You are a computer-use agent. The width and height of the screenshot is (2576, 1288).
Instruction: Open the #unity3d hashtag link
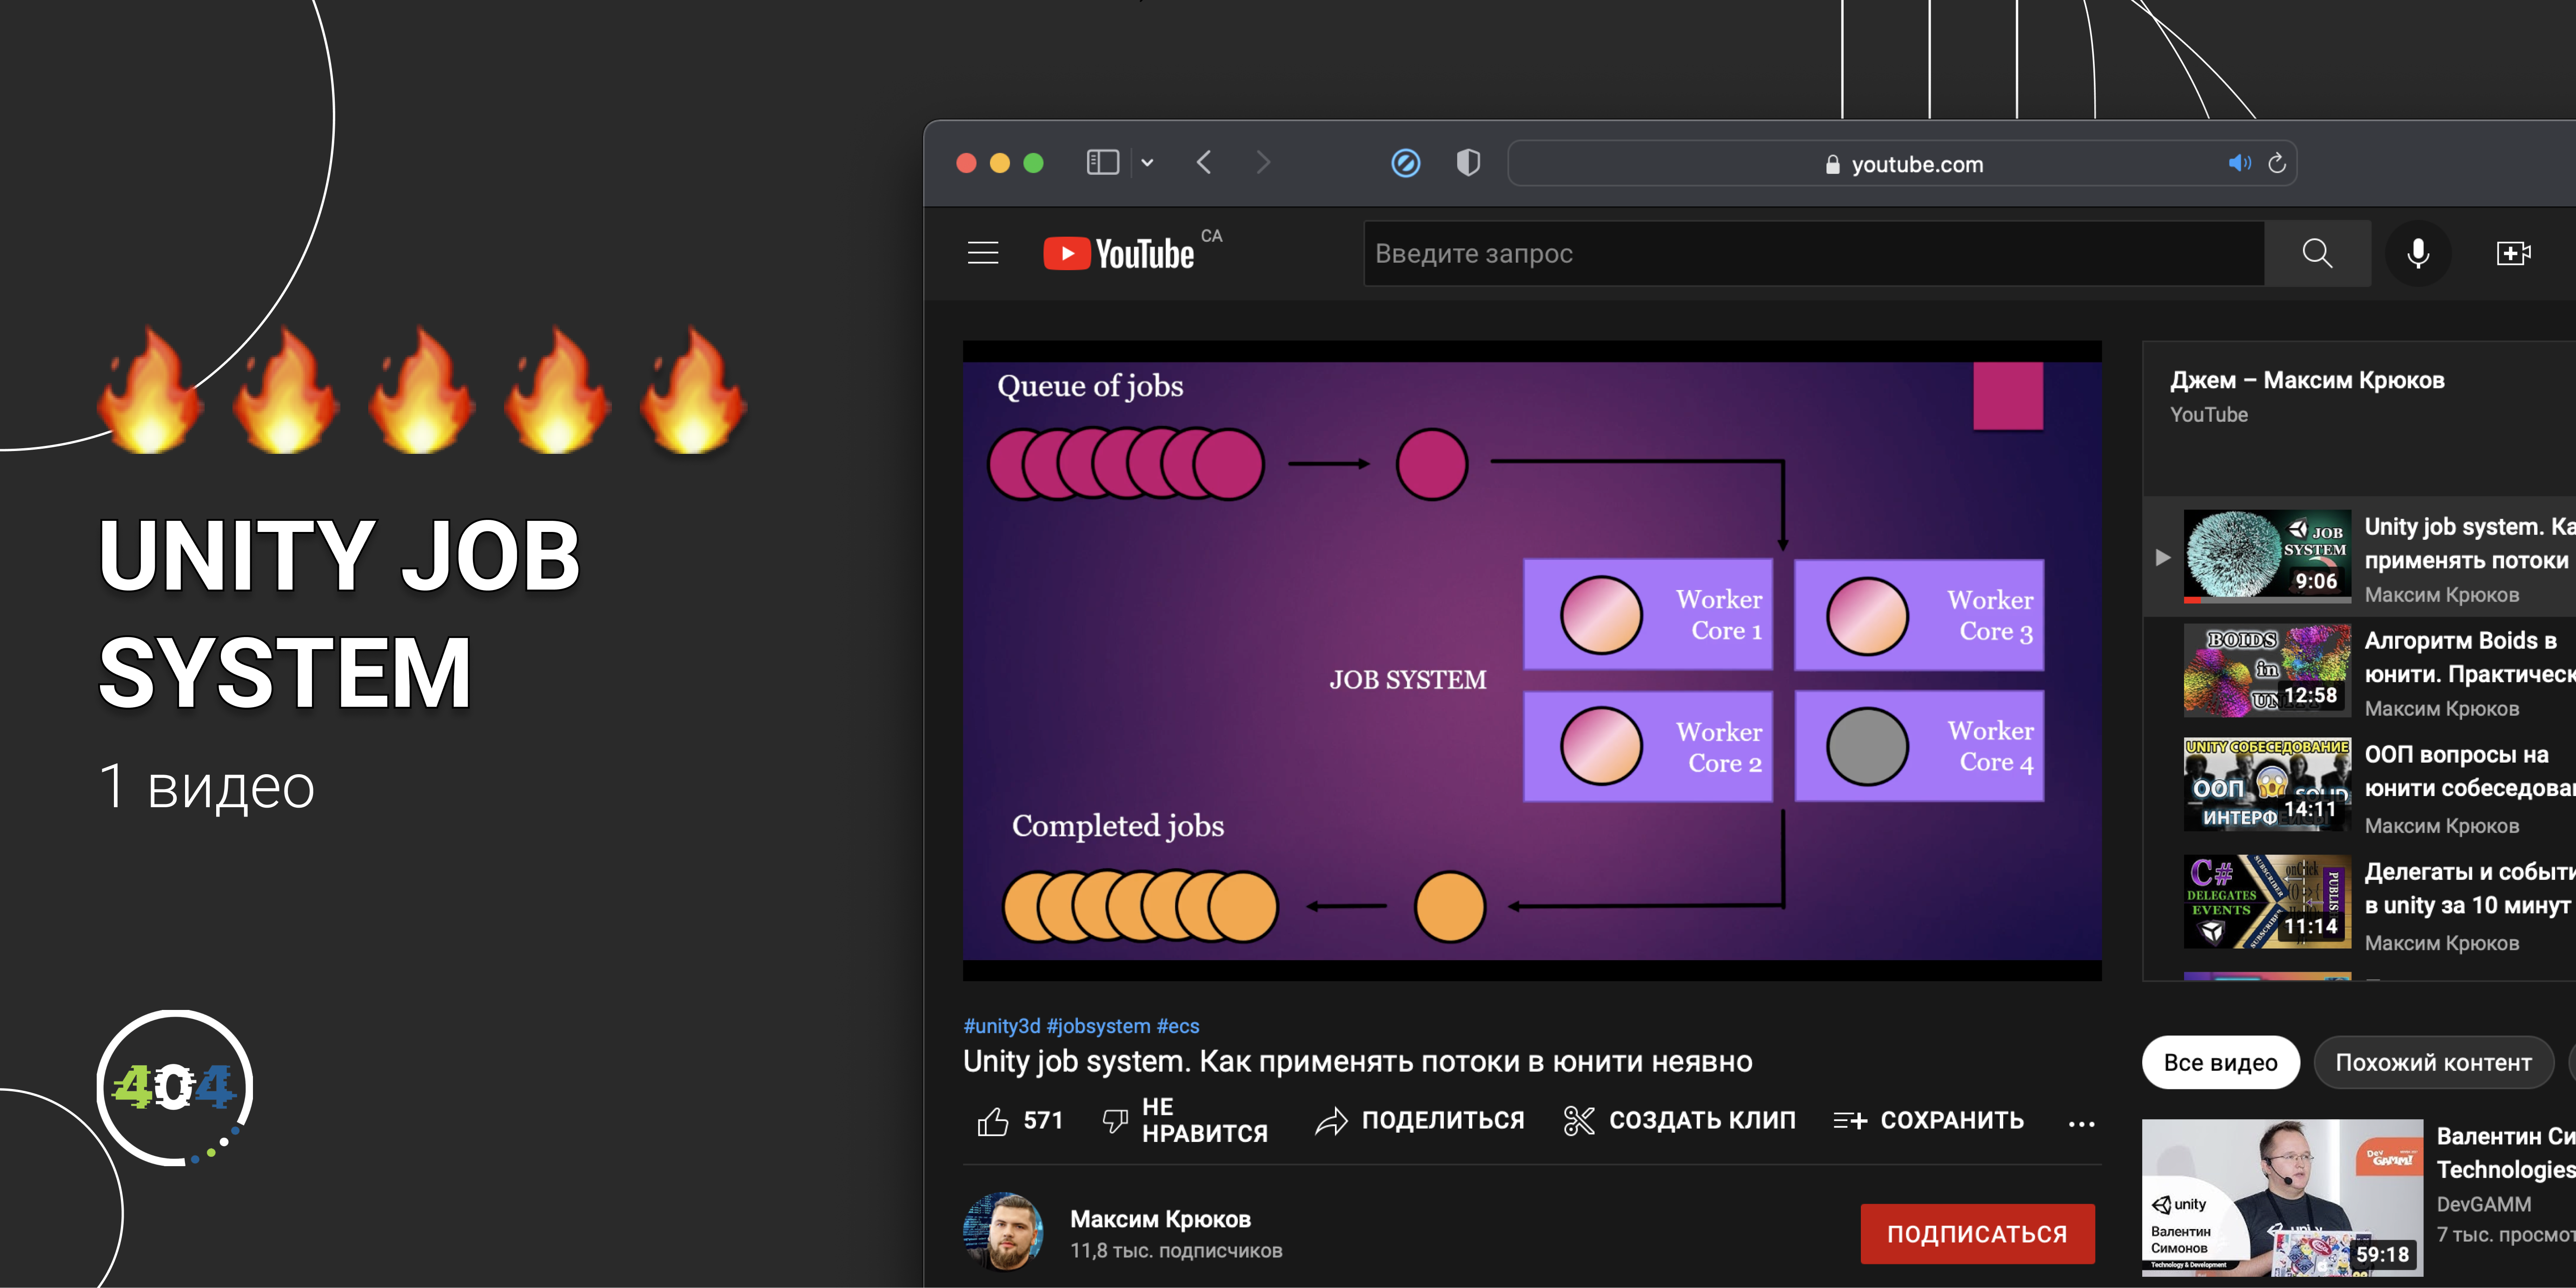(x=1001, y=1026)
